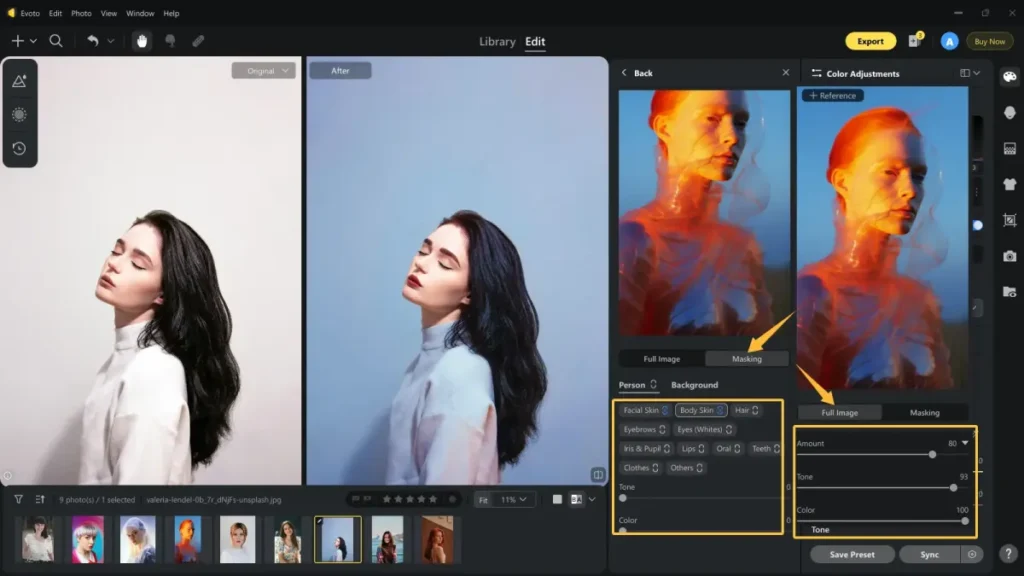The height and width of the screenshot is (576, 1024).
Task: Click the filter funnel icon in filmstrip
Action: tap(18, 499)
